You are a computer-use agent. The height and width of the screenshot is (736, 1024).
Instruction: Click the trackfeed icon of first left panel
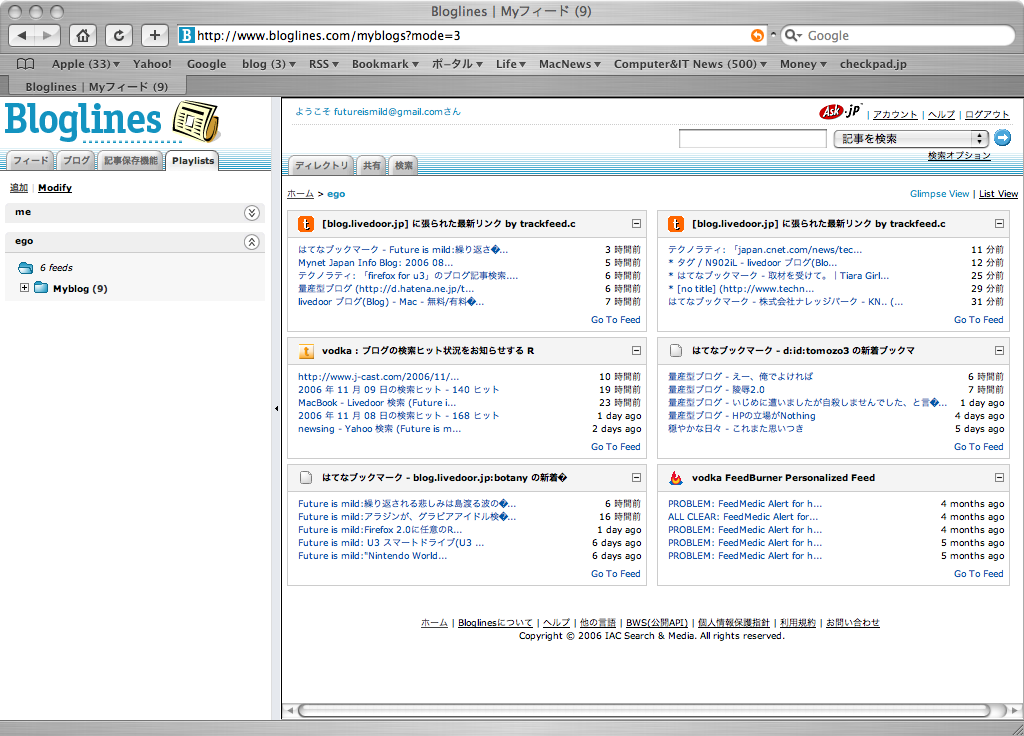[306, 224]
